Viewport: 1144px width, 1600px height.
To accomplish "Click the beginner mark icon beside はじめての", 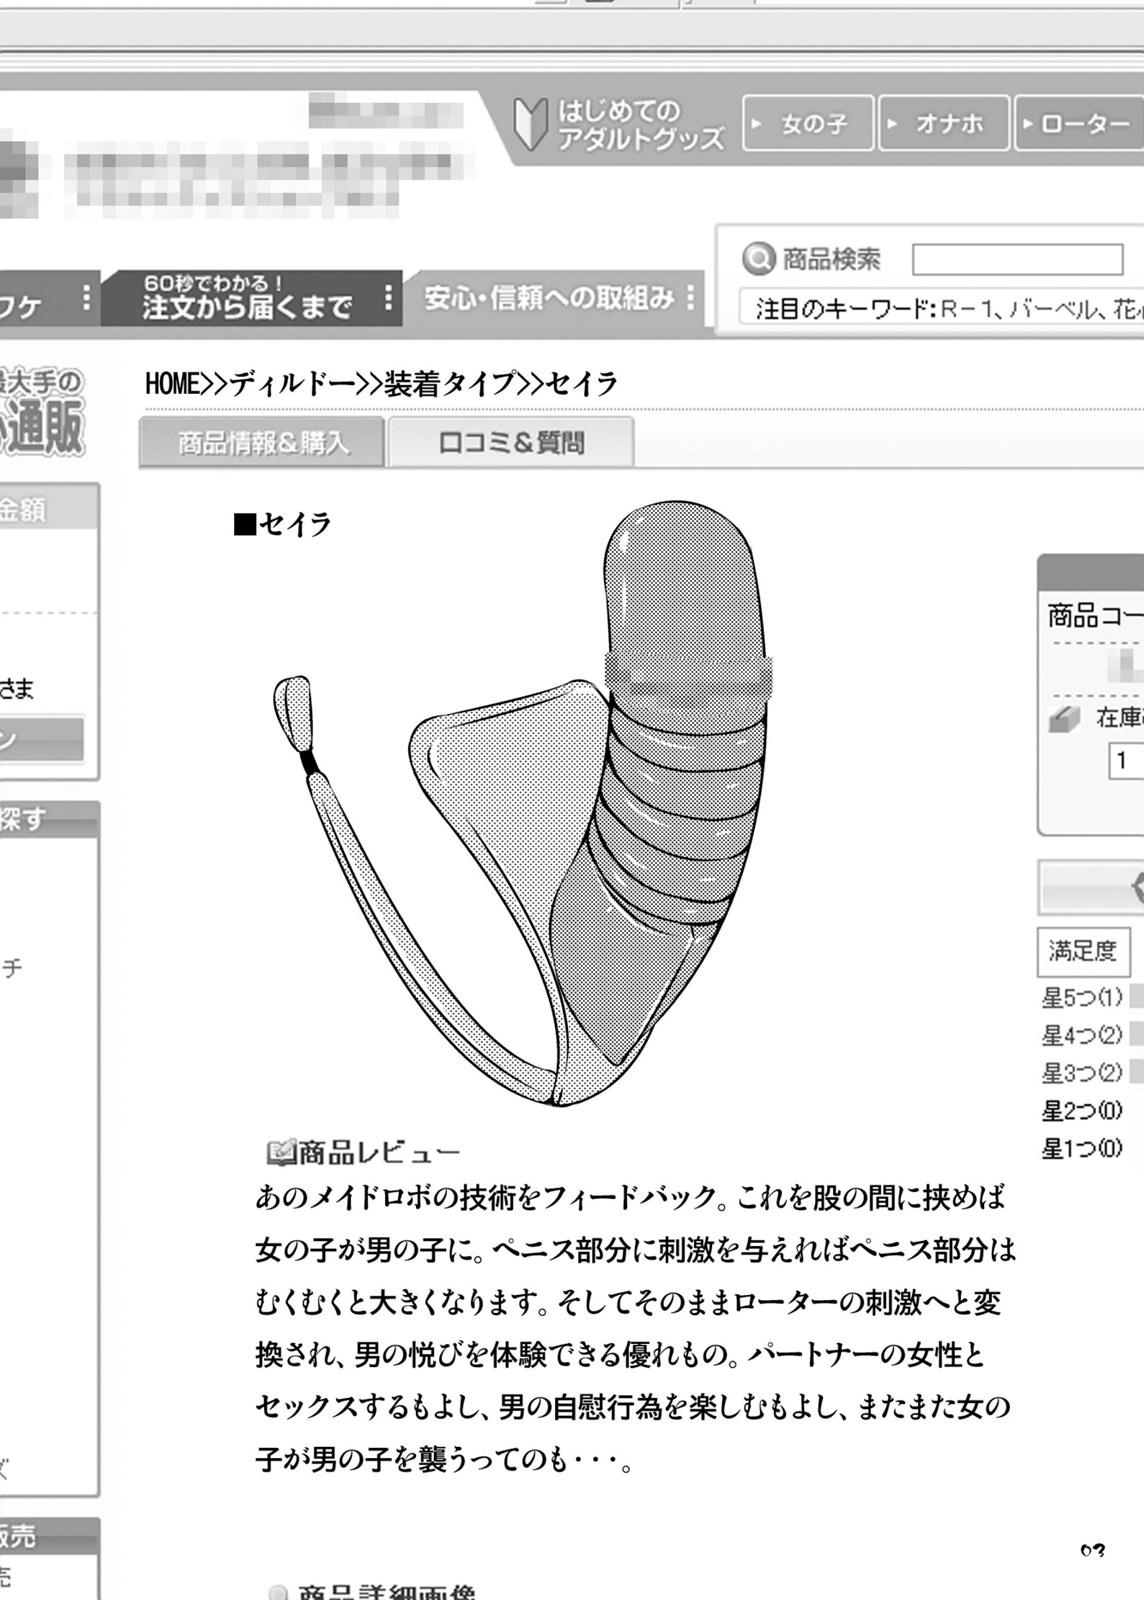I will click(531, 124).
